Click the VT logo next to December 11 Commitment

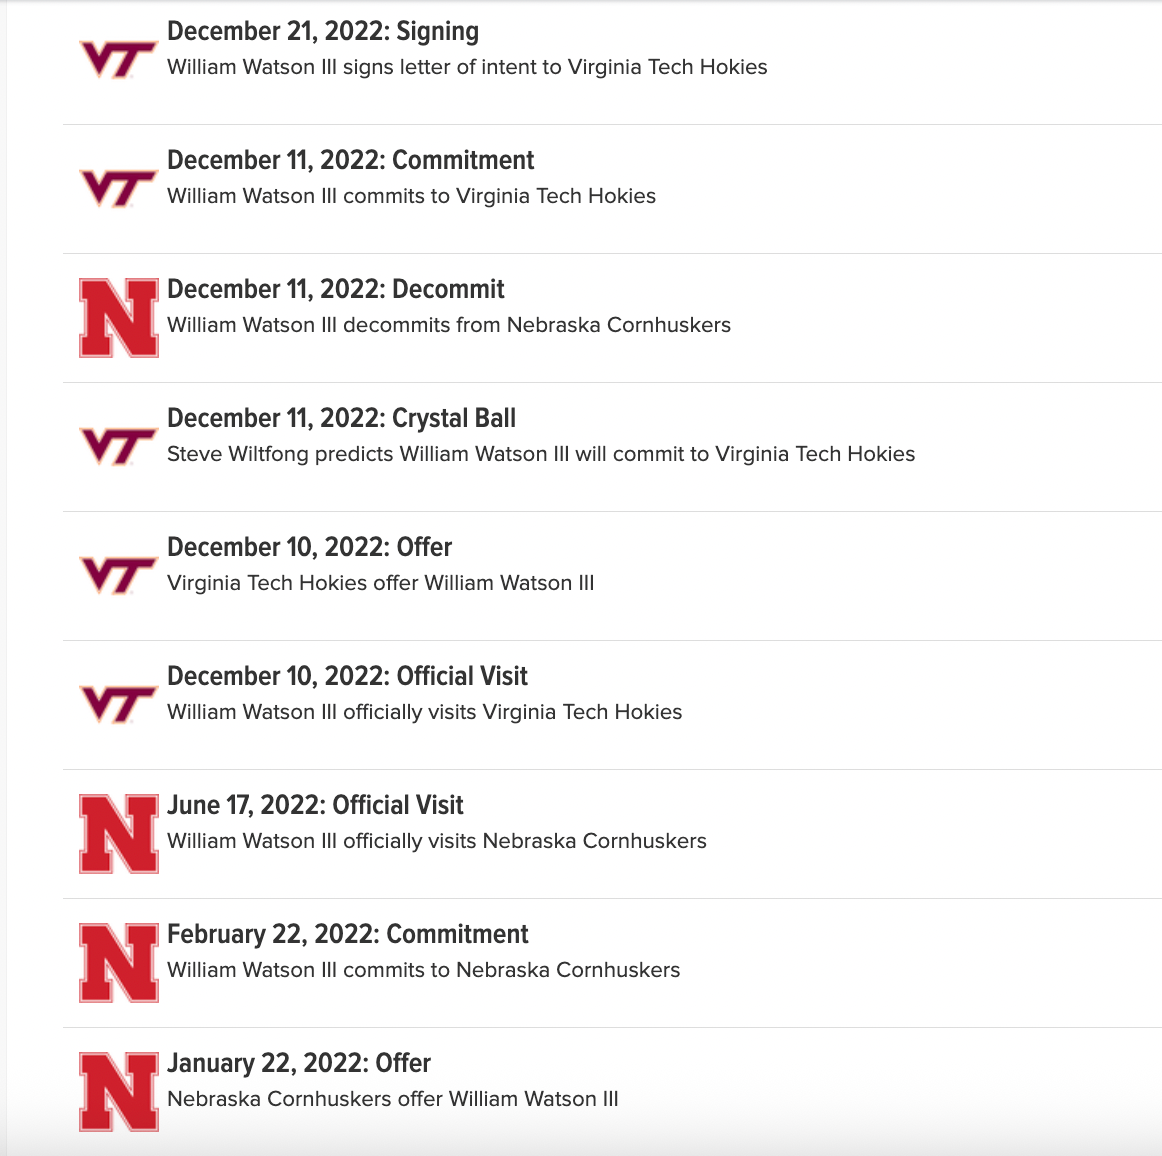pos(119,188)
